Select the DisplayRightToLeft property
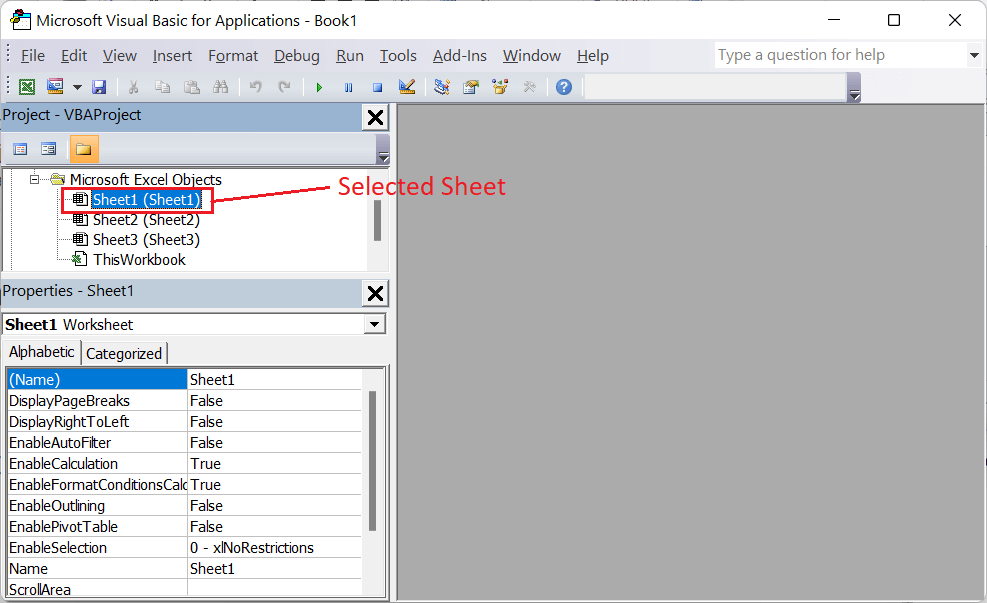This screenshot has height=603, width=987. 98,422
